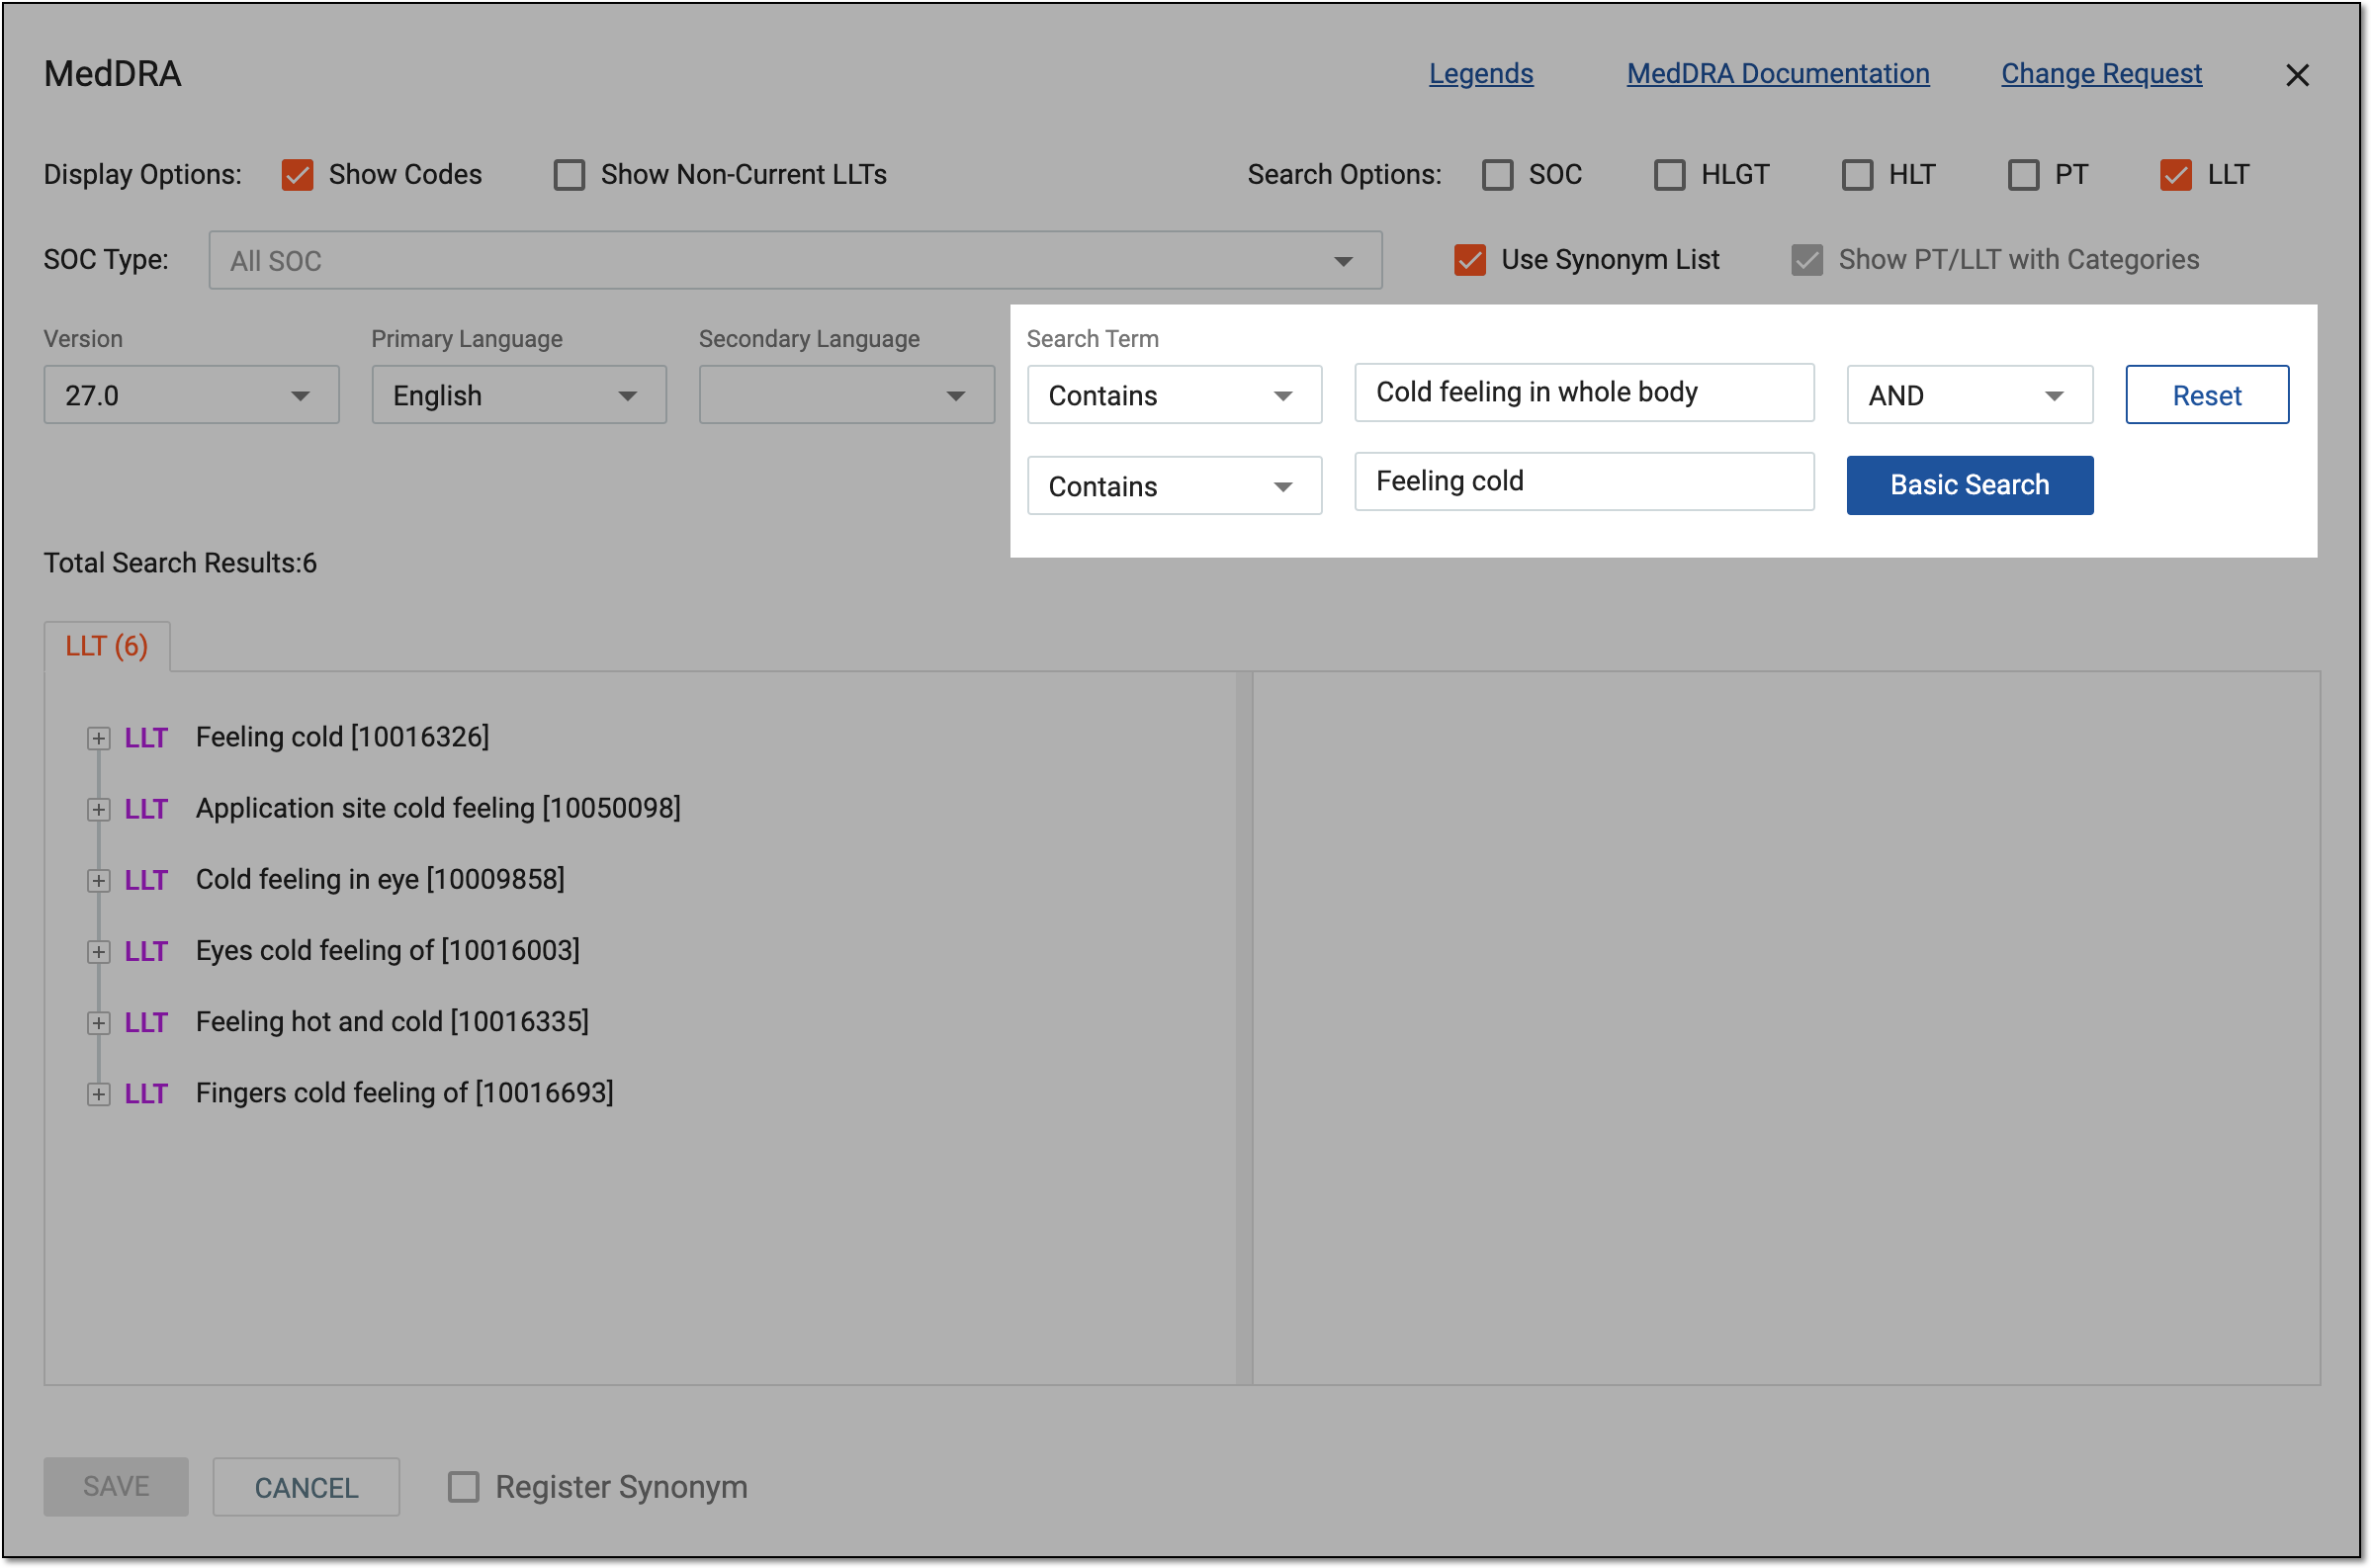2371x1568 pixels.
Task: Select Application site cold feeling [10050098]
Action: [438, 808]
